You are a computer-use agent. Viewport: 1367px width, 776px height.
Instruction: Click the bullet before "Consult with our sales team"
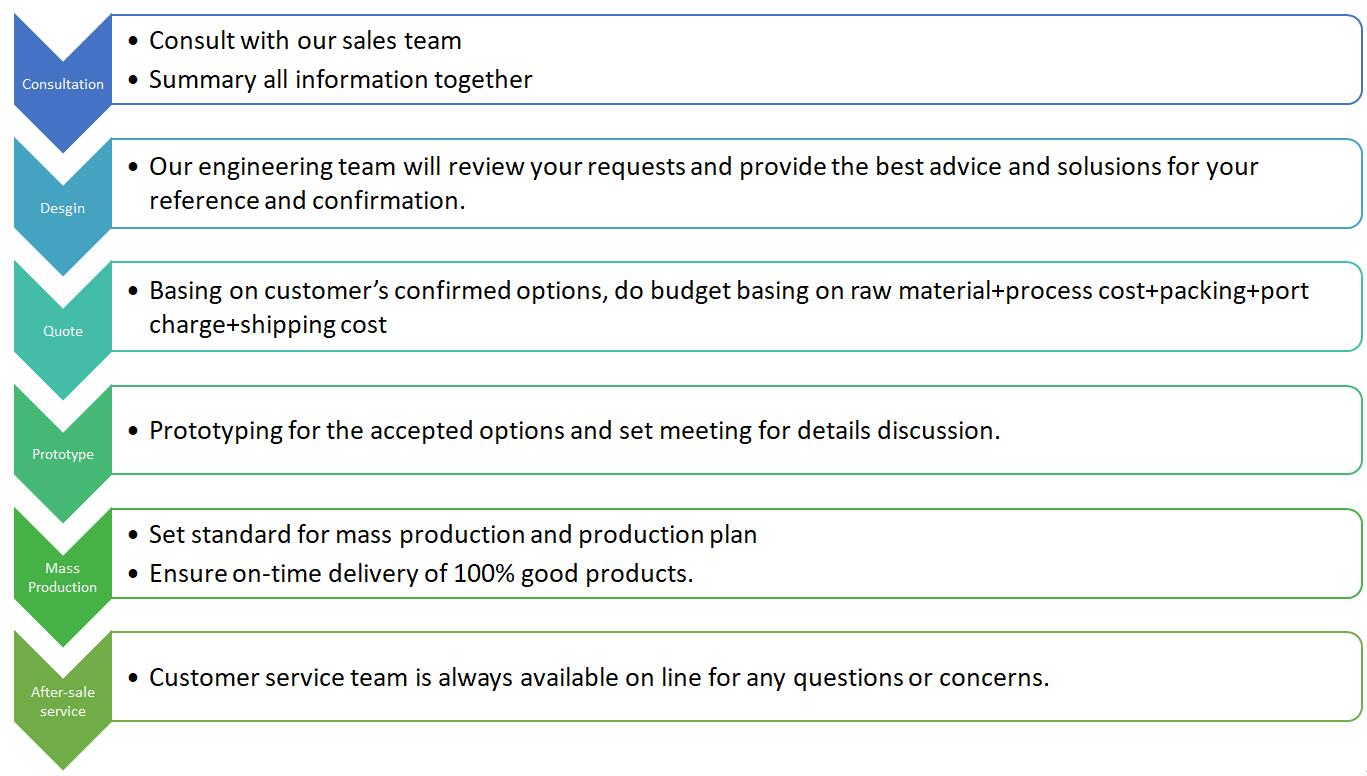[134, 42]
